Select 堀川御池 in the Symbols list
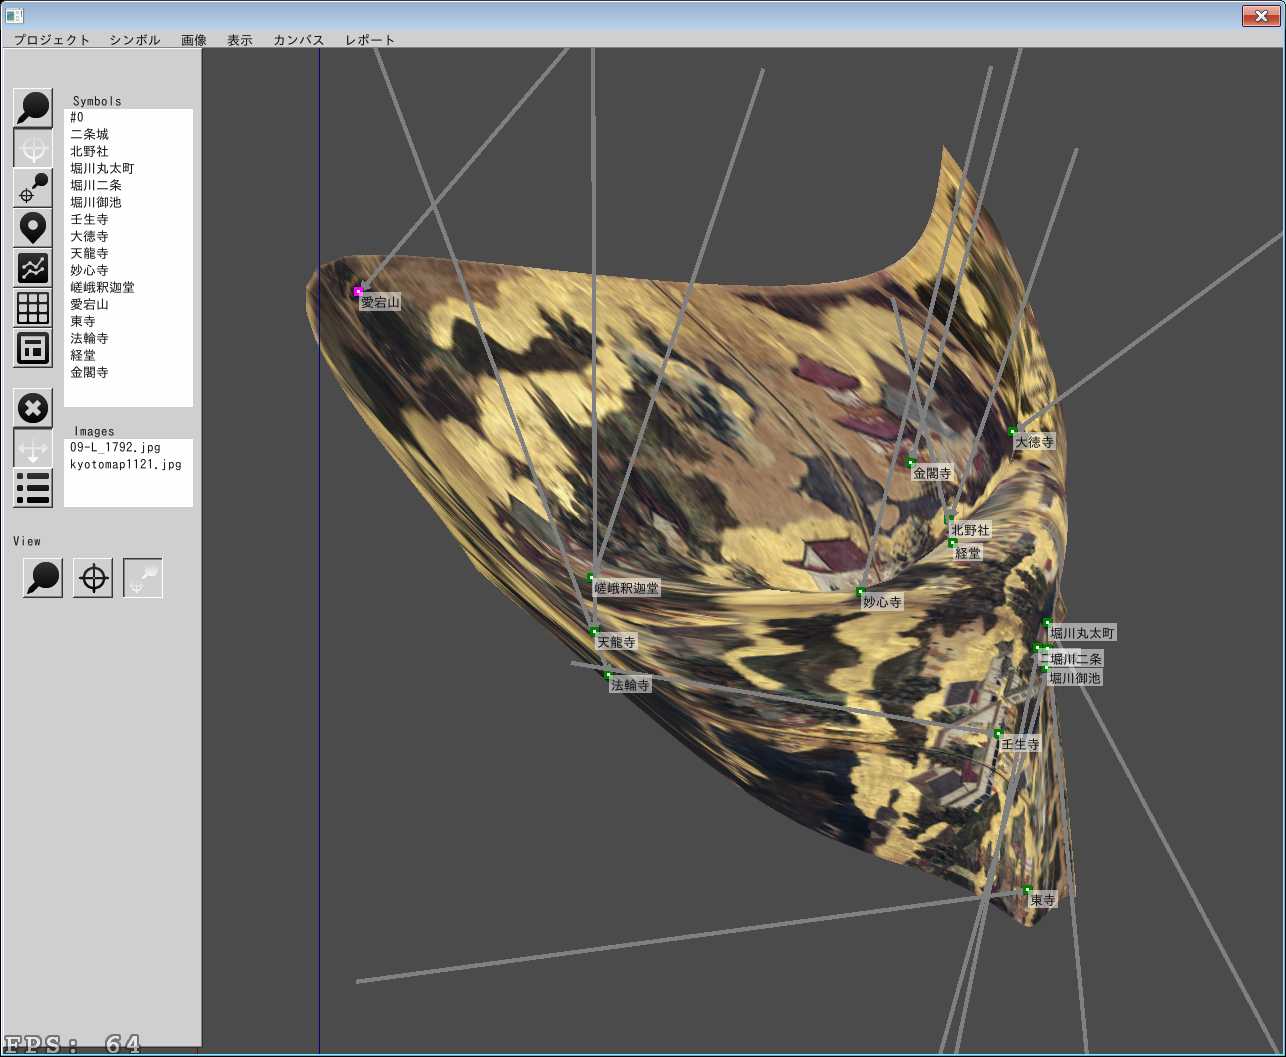This screenshot has height=1057, width=1286. (128, 202)
